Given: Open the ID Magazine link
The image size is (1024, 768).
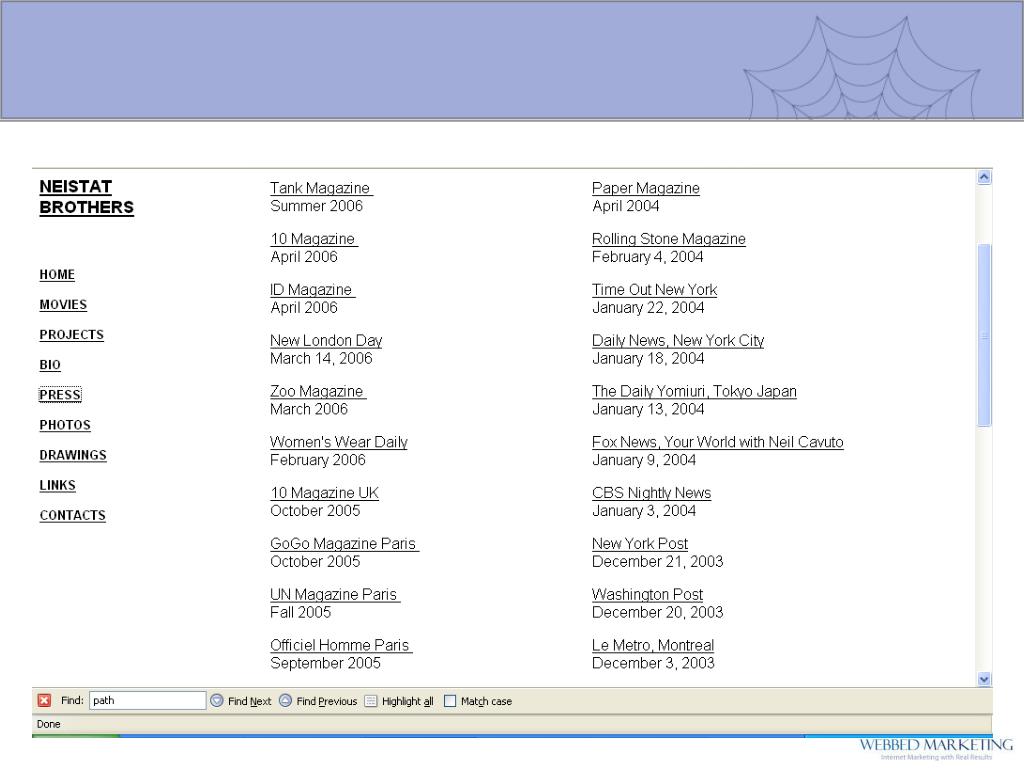Looking at the screenshot, I should 312,290.
